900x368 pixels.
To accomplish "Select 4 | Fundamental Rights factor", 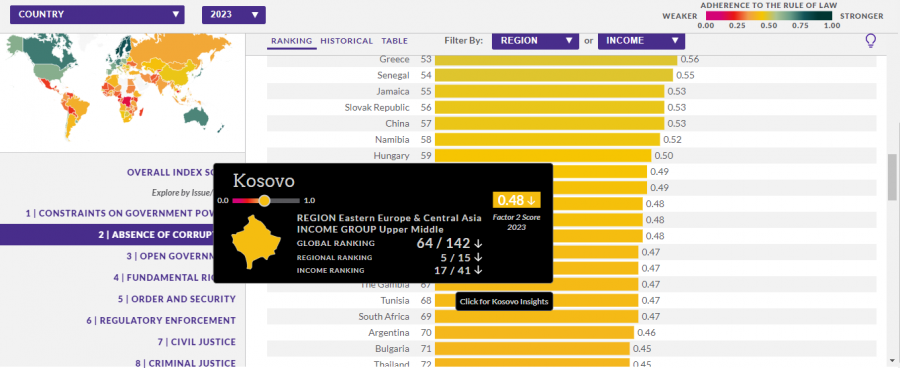I will 164,277.
